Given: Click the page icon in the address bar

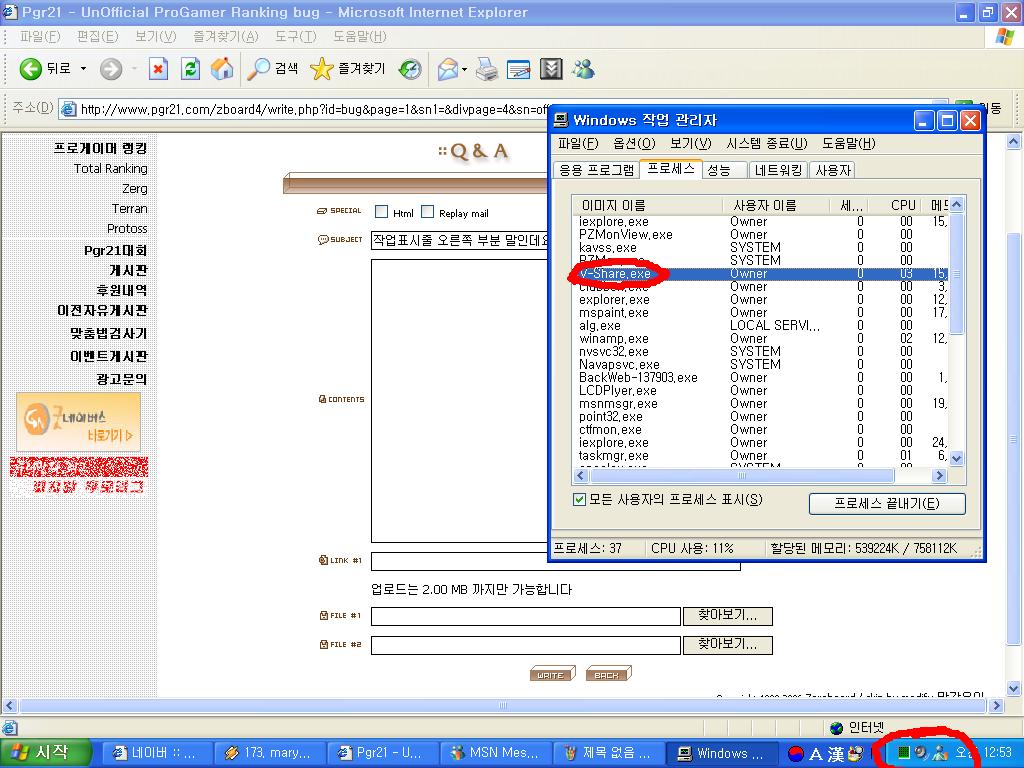Looking at the screenshot, I should tap(68, 109).
